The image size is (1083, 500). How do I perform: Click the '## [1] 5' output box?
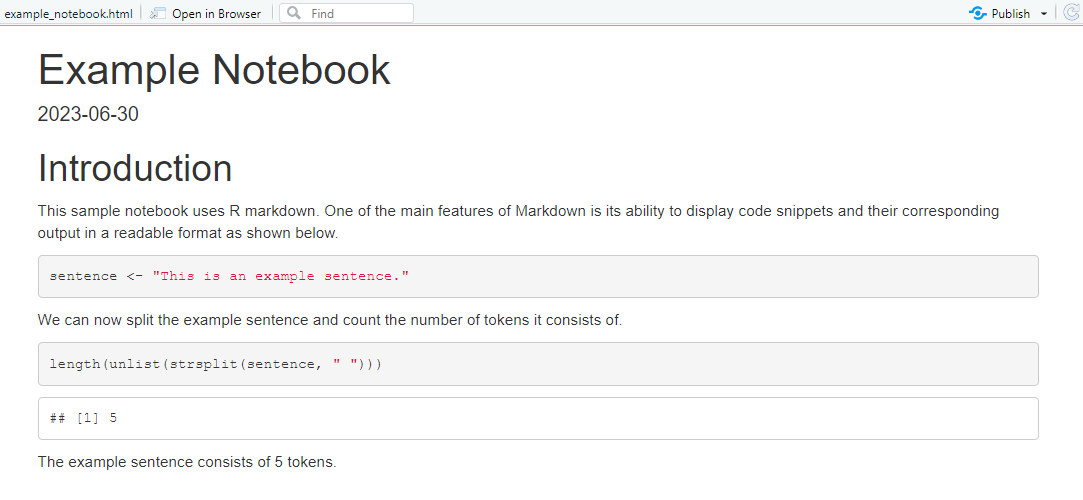pos(538,418)
